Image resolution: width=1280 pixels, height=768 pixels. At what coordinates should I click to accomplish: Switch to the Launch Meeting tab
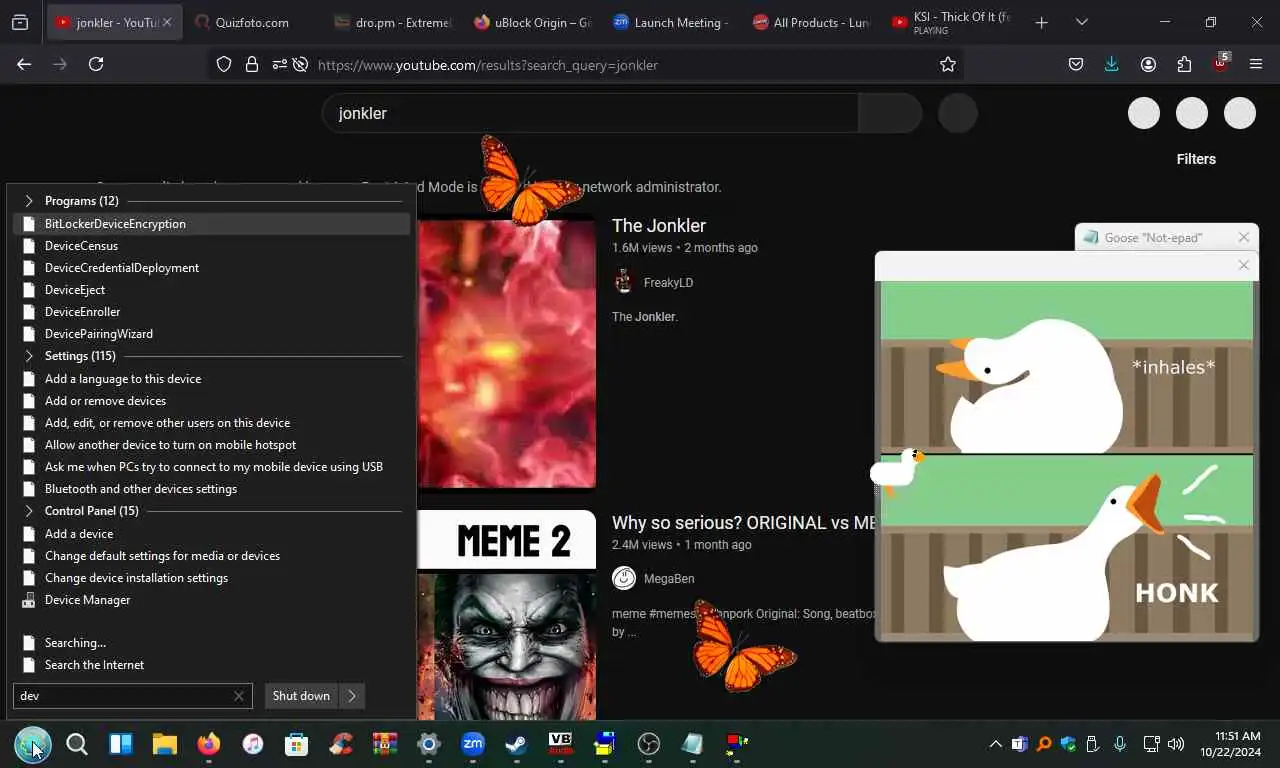pyautogui.click(x=672, y=22)
